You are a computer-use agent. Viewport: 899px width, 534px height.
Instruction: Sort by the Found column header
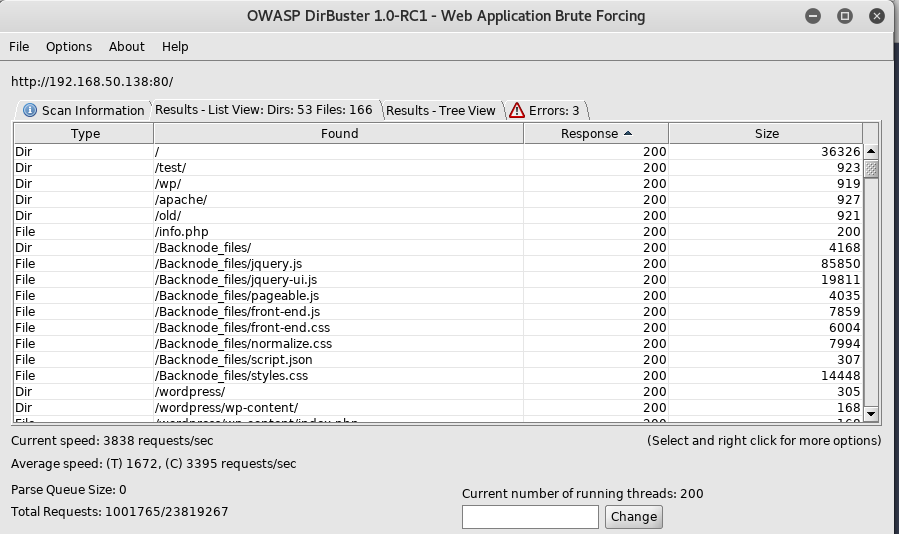coord(339,134)
